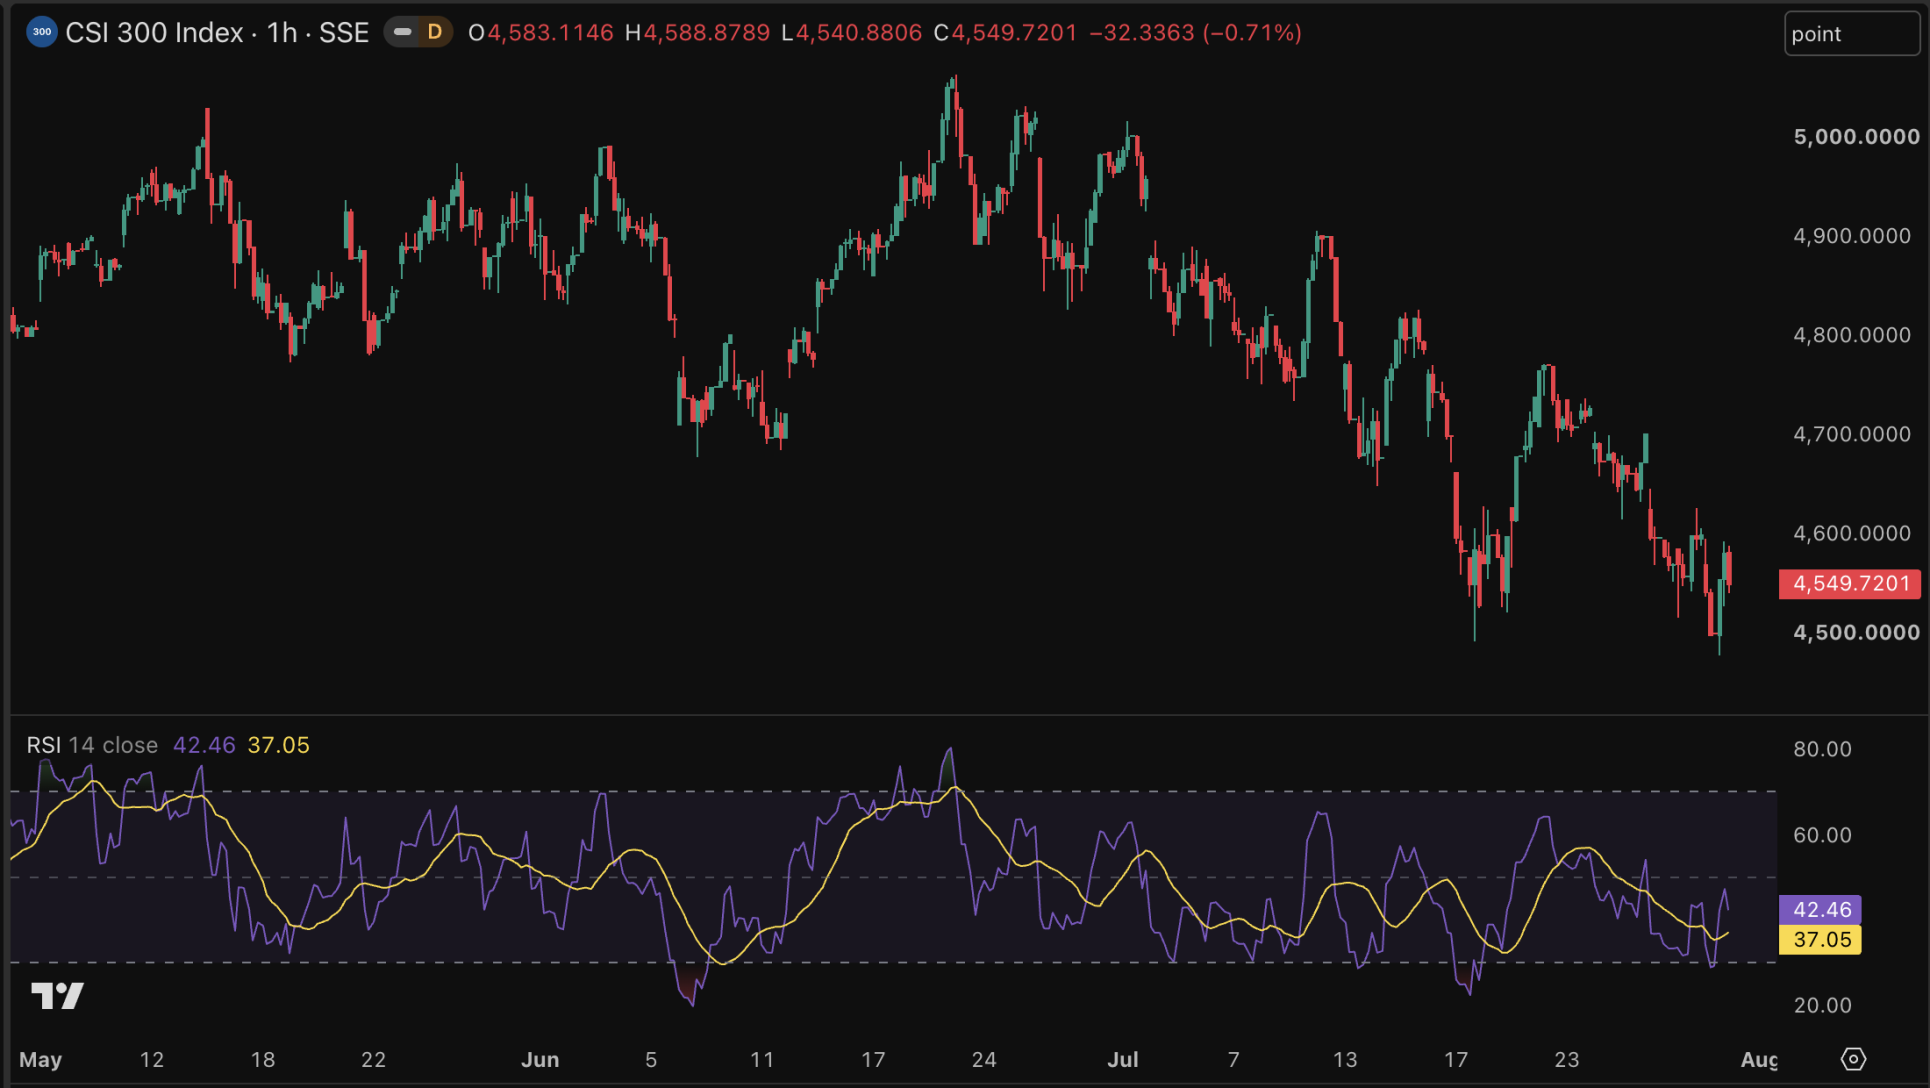Screen dimensions: 1930x1088
Task: Click the '13' date label on time axis
Action: [1346, 1060]
